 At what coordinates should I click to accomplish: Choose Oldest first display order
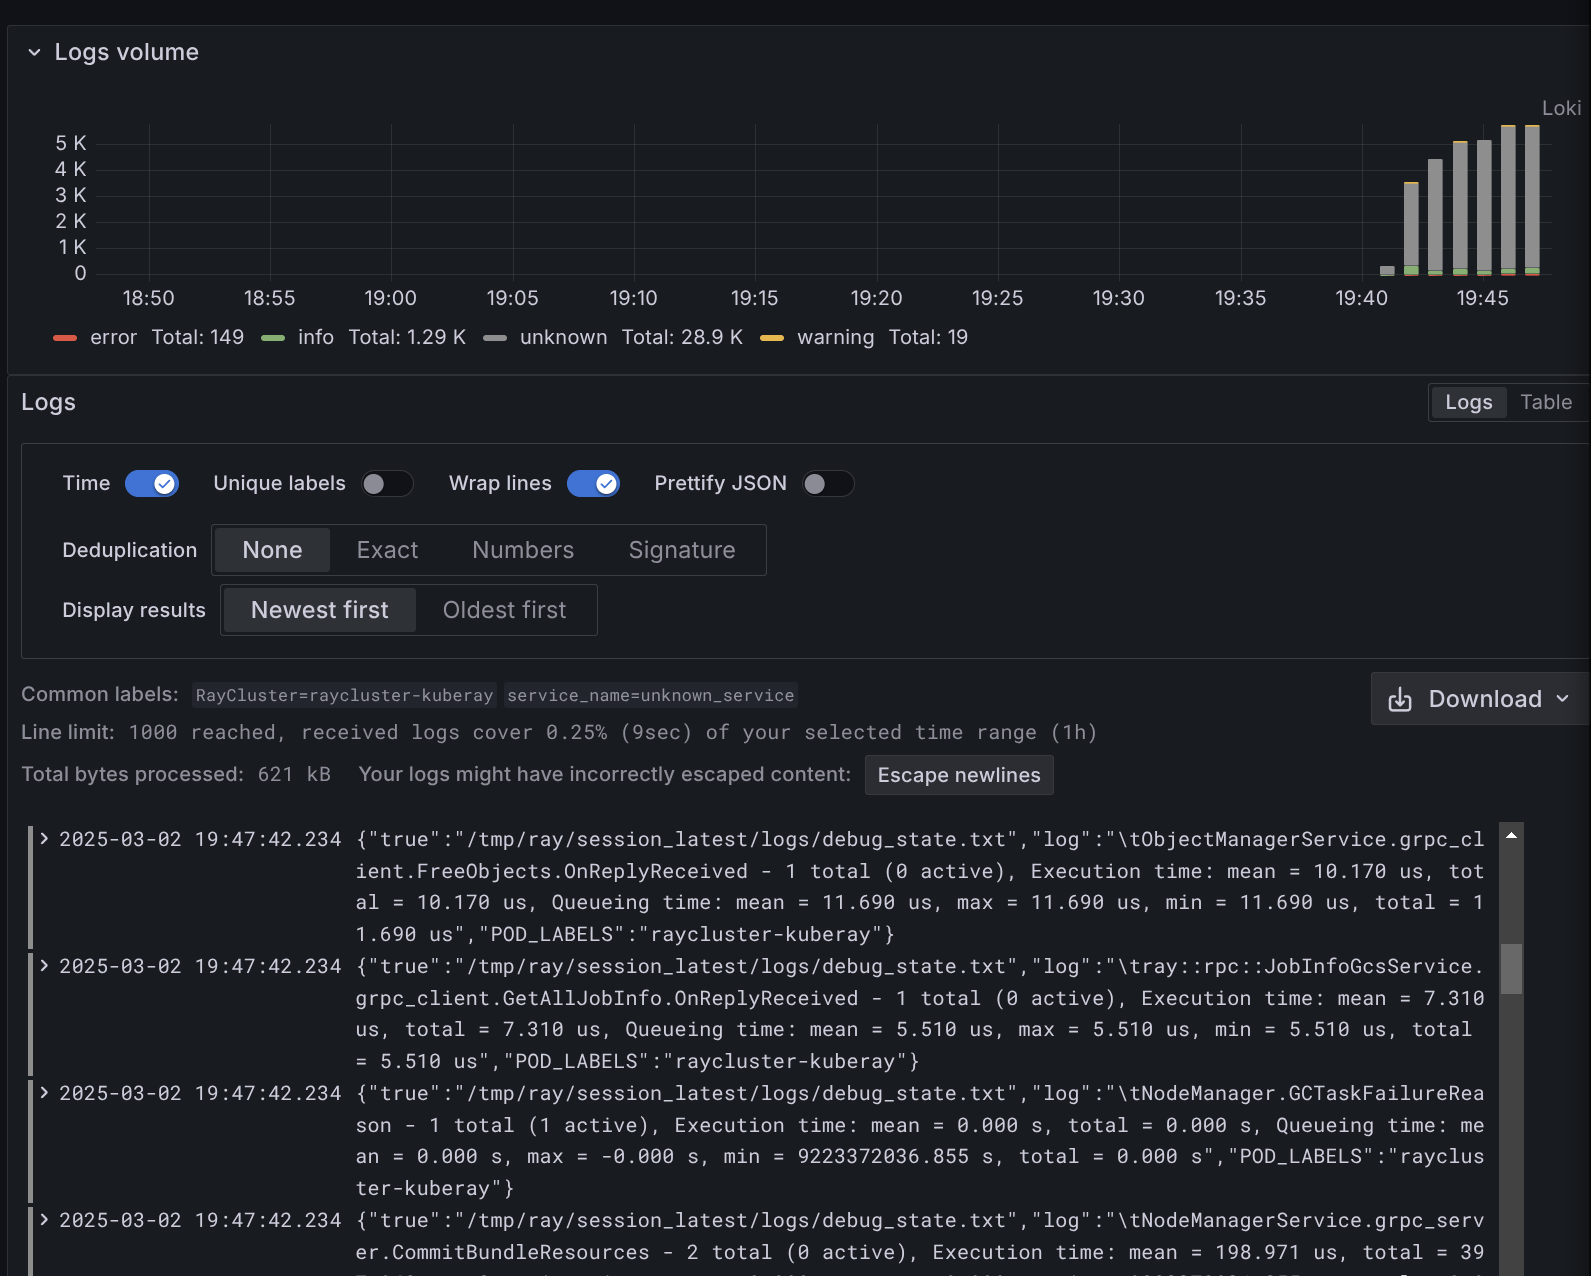click(505, 610)
